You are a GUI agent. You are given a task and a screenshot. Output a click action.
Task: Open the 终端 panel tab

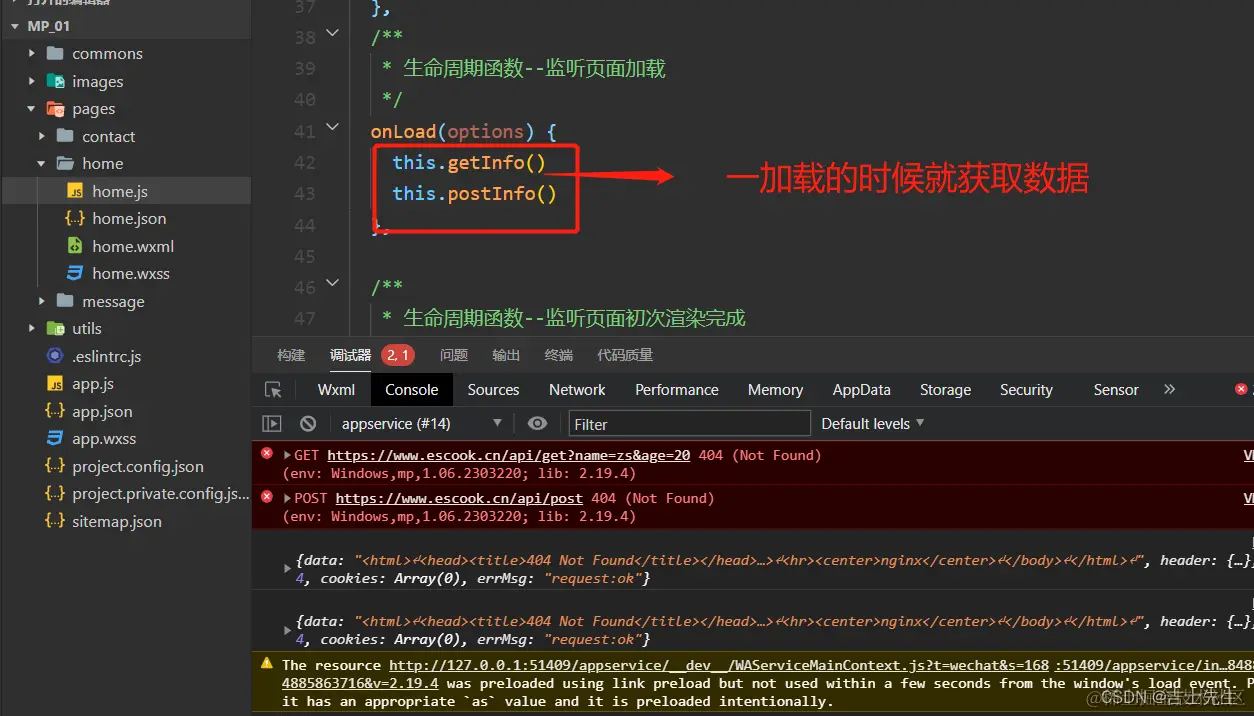(x=559, y=355)
